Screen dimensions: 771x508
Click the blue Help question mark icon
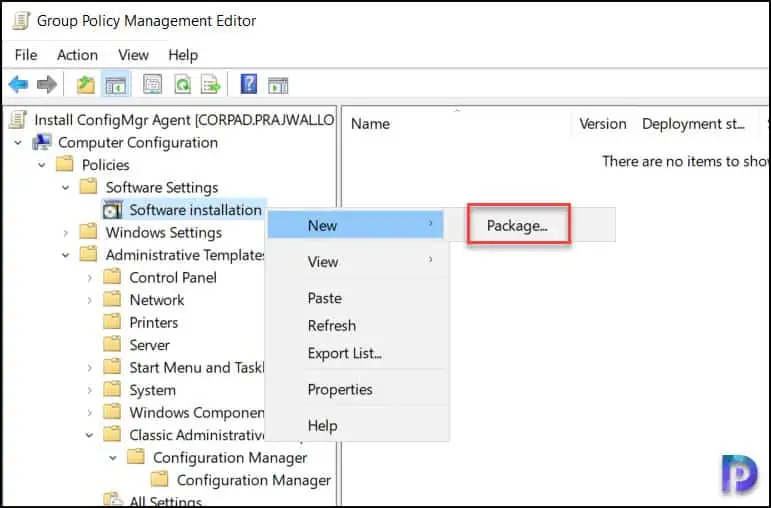click(x=249, y=85)
